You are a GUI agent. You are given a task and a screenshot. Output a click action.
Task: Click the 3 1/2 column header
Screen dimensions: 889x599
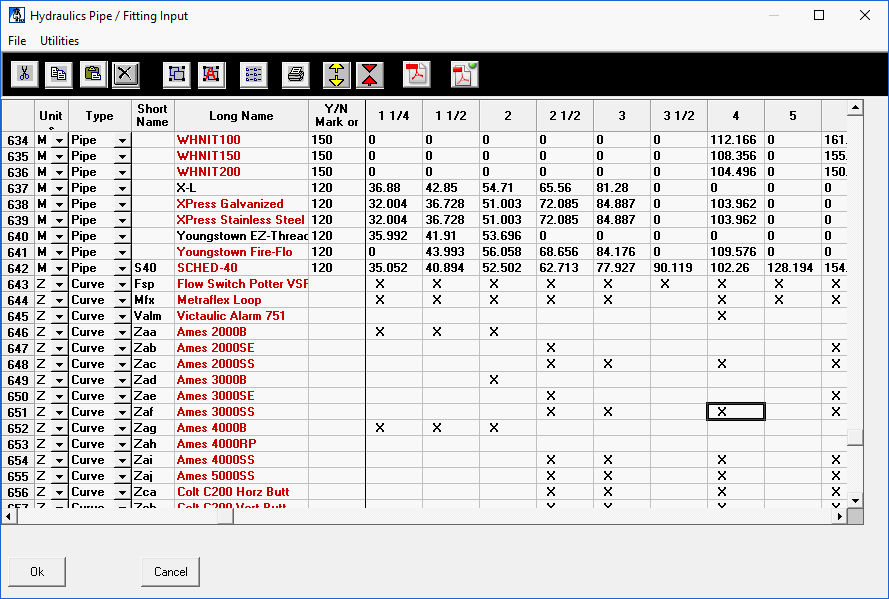point(679,116)
